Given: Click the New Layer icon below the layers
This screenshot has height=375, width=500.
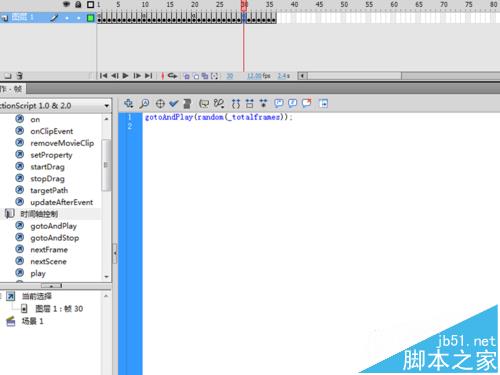Looking at the screenshot, I should pos(7,76).
